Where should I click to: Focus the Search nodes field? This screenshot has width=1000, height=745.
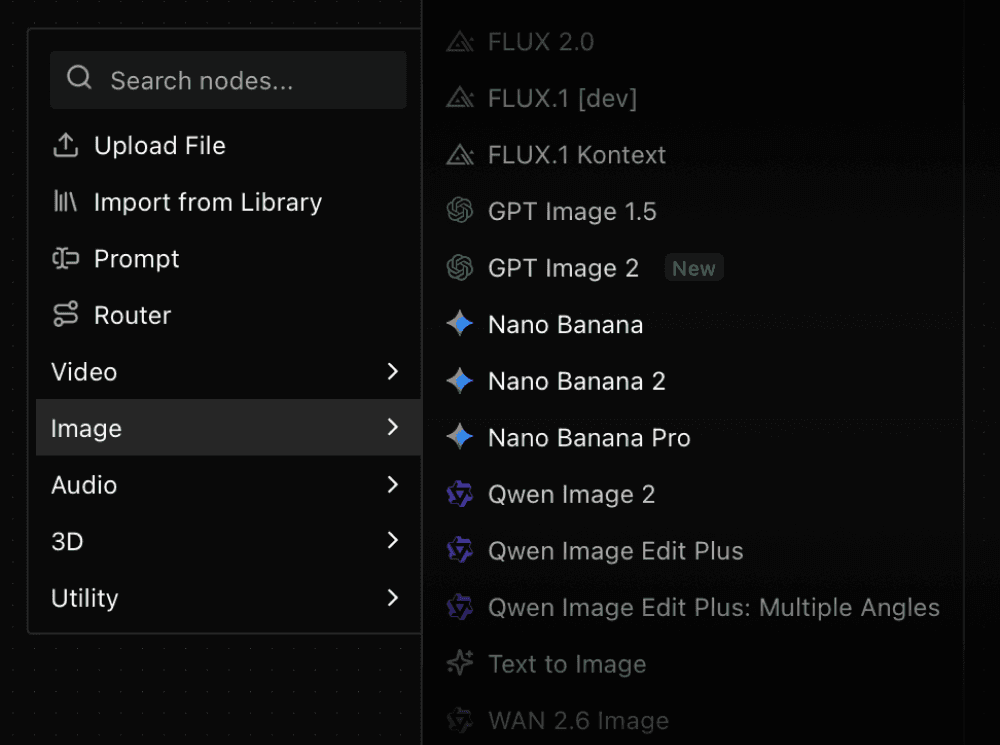click(x=228, y=80)
